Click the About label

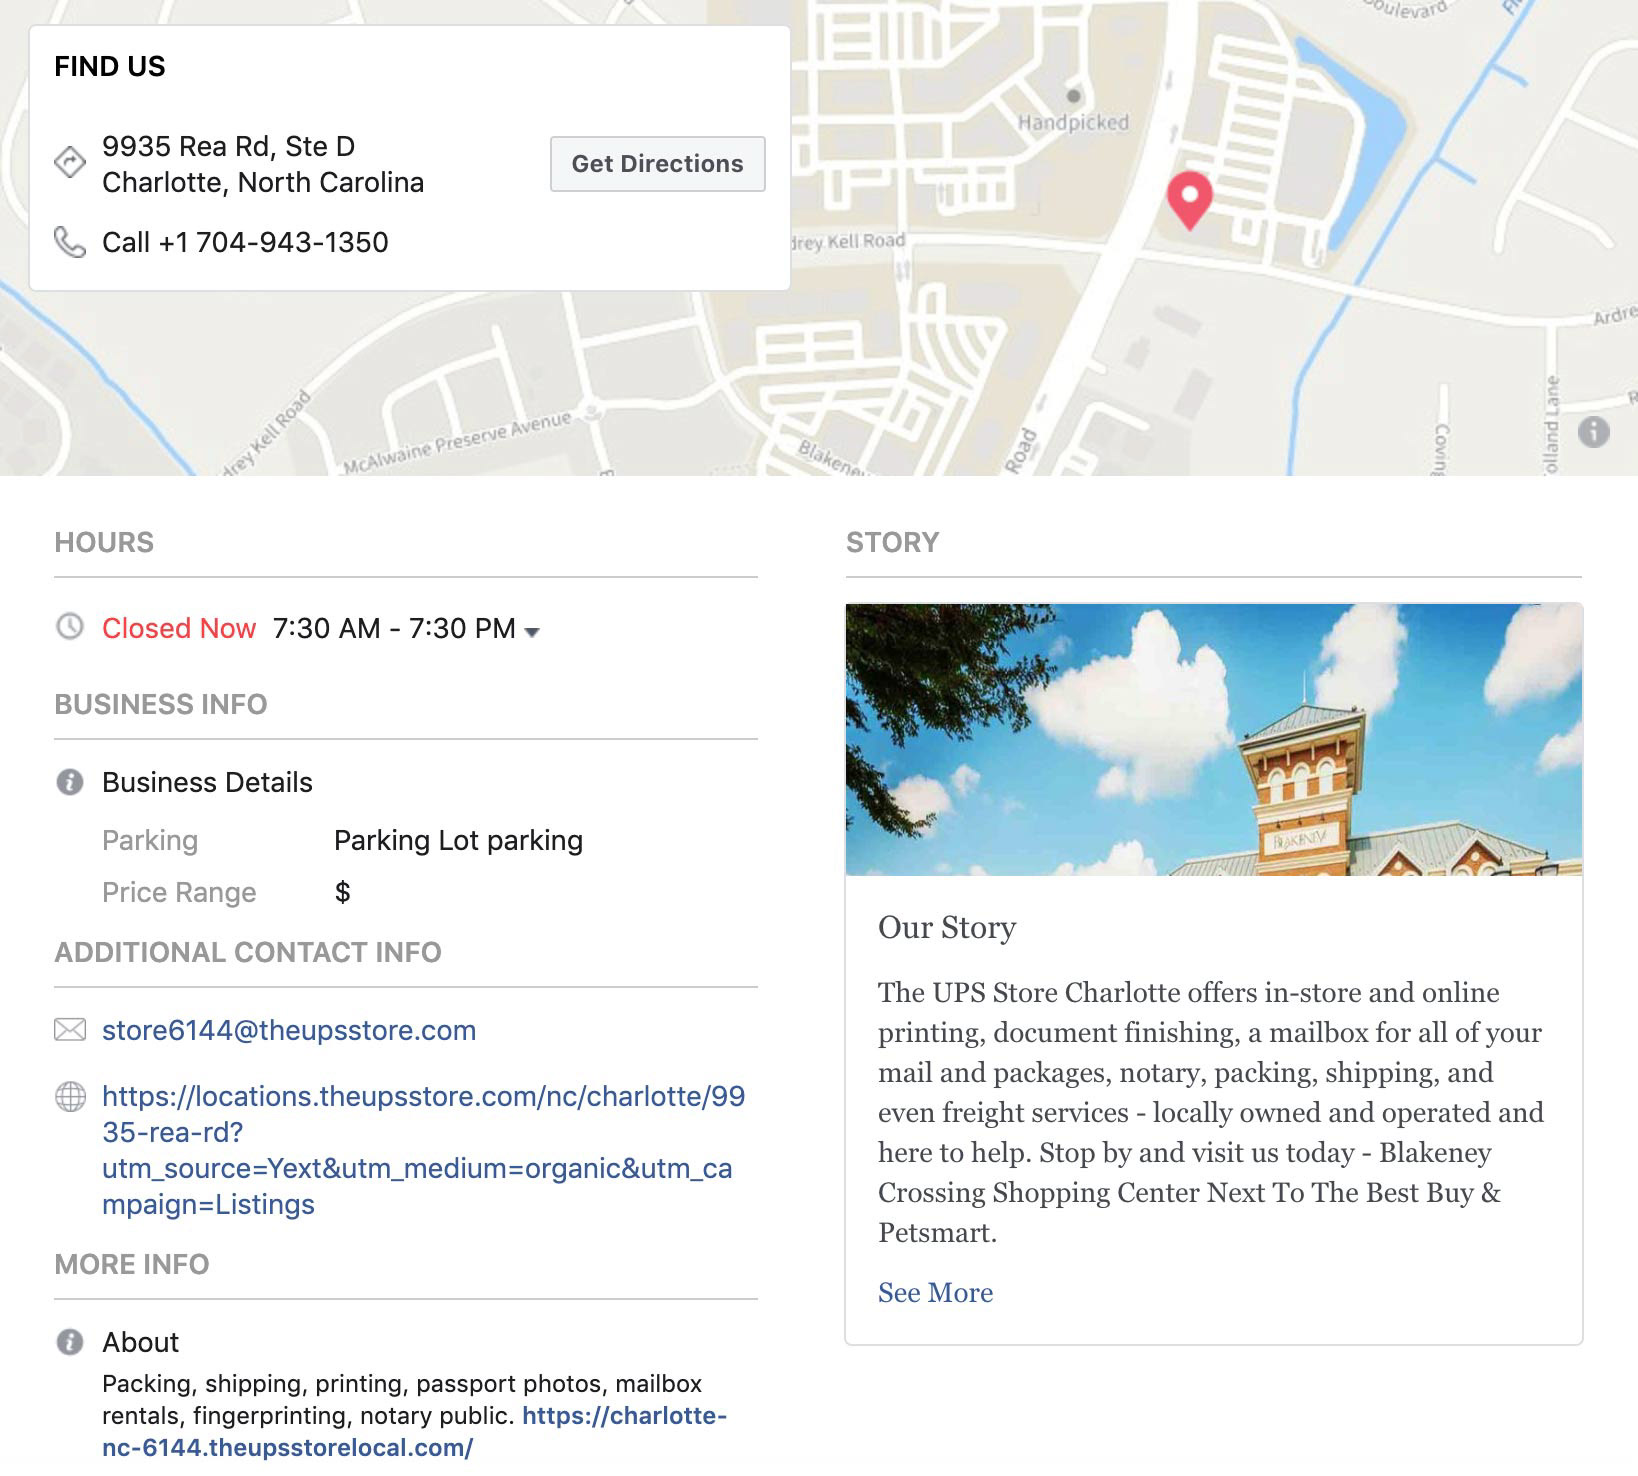pyautogui.click(x=140, y=1342)
